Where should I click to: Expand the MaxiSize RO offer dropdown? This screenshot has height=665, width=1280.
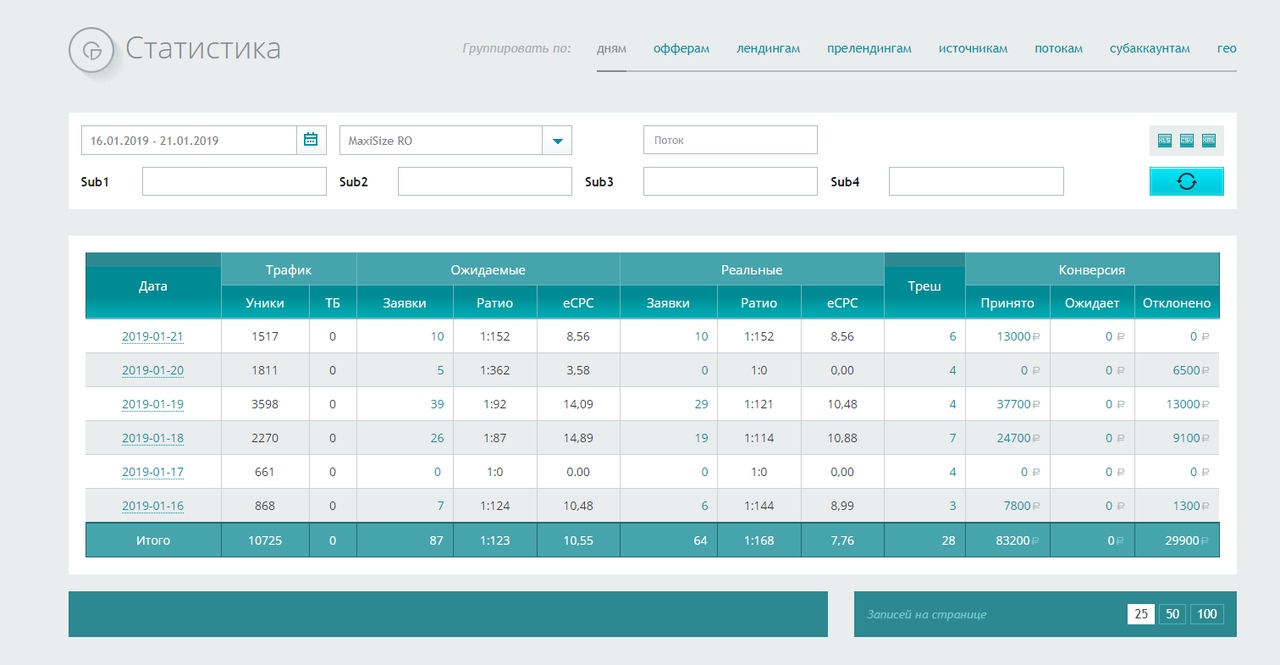pyautogui.click(x=557, y=140)
